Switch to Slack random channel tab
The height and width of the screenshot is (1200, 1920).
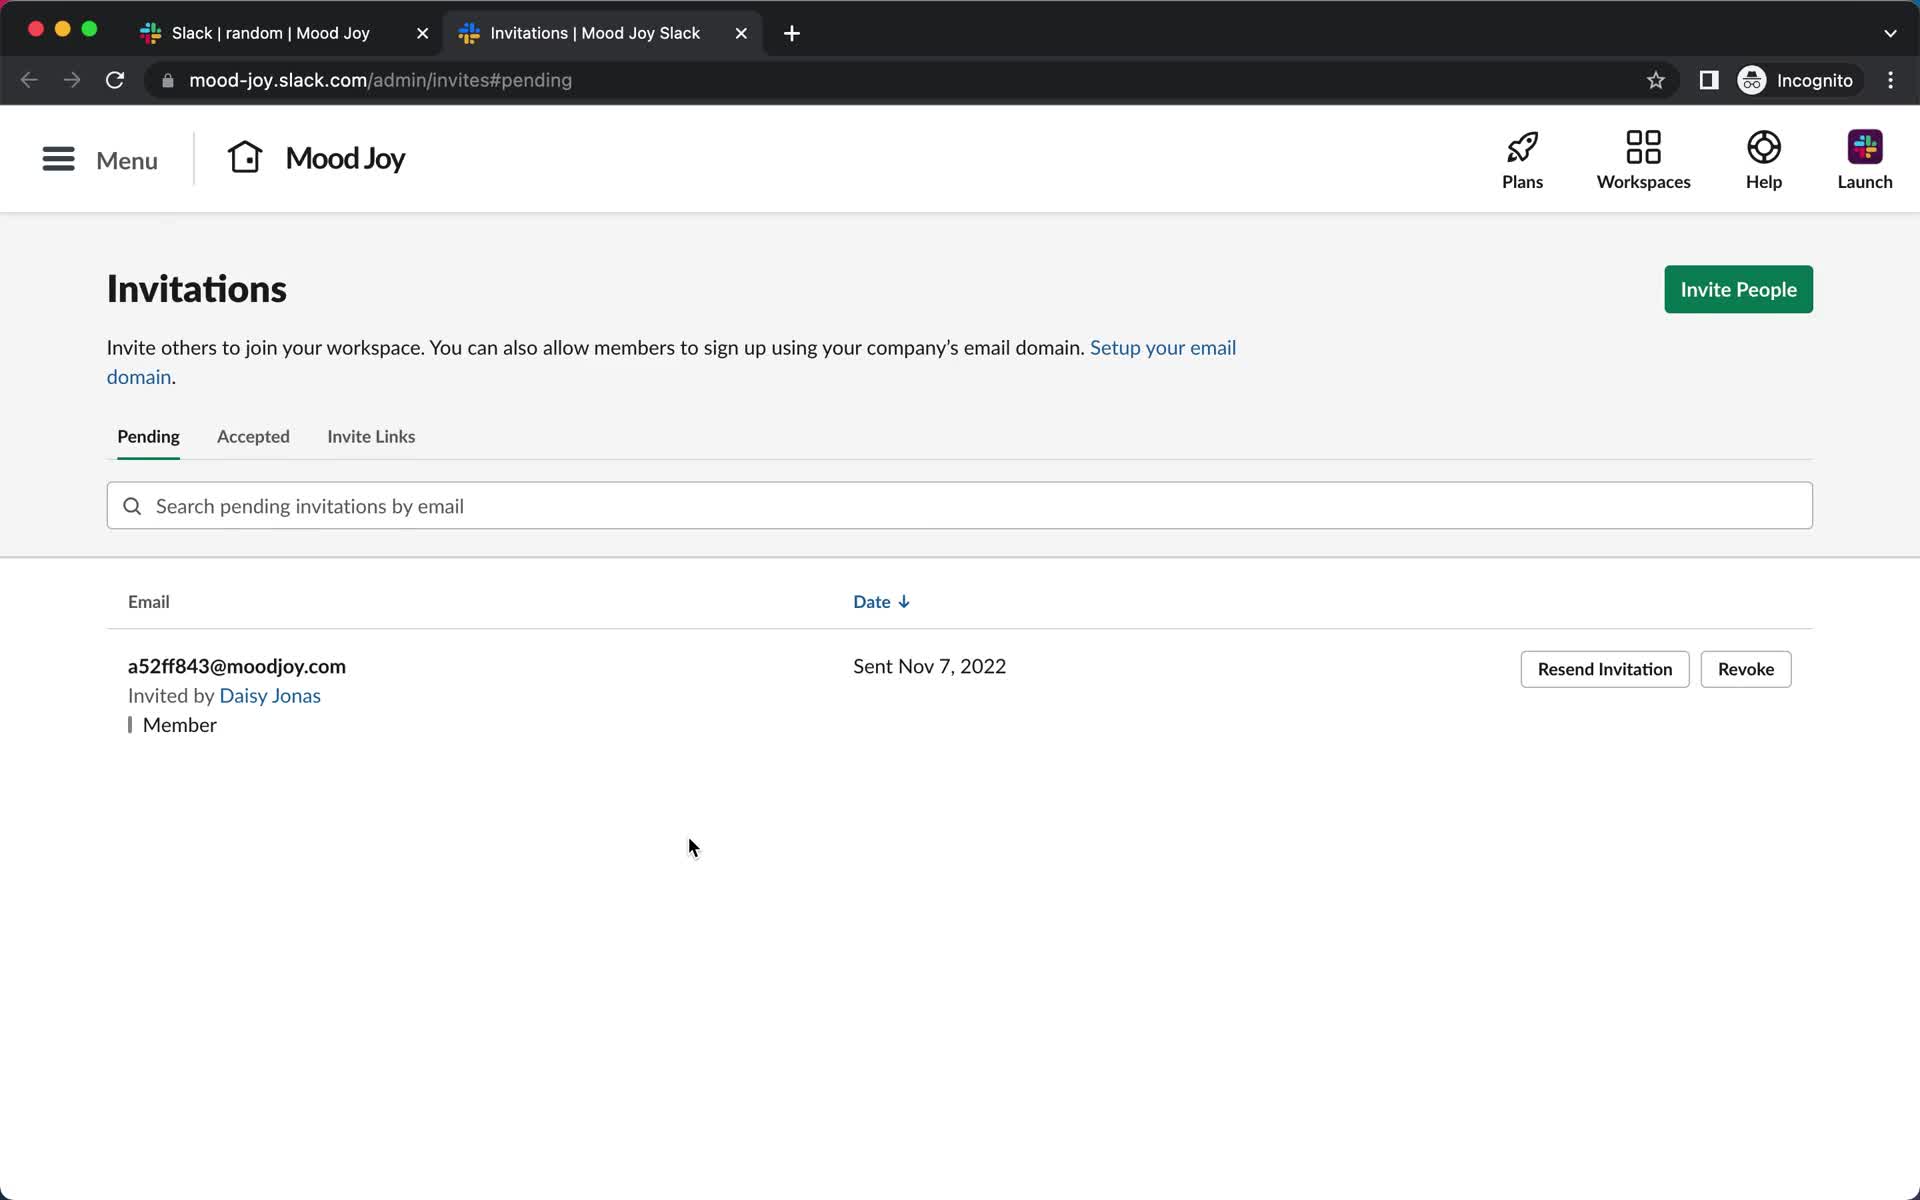(x=270, y=32)
